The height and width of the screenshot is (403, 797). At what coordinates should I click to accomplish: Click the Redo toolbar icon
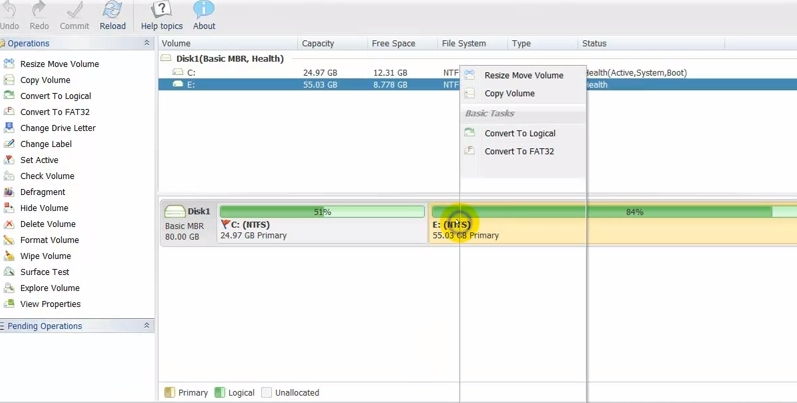coord(39,9)
